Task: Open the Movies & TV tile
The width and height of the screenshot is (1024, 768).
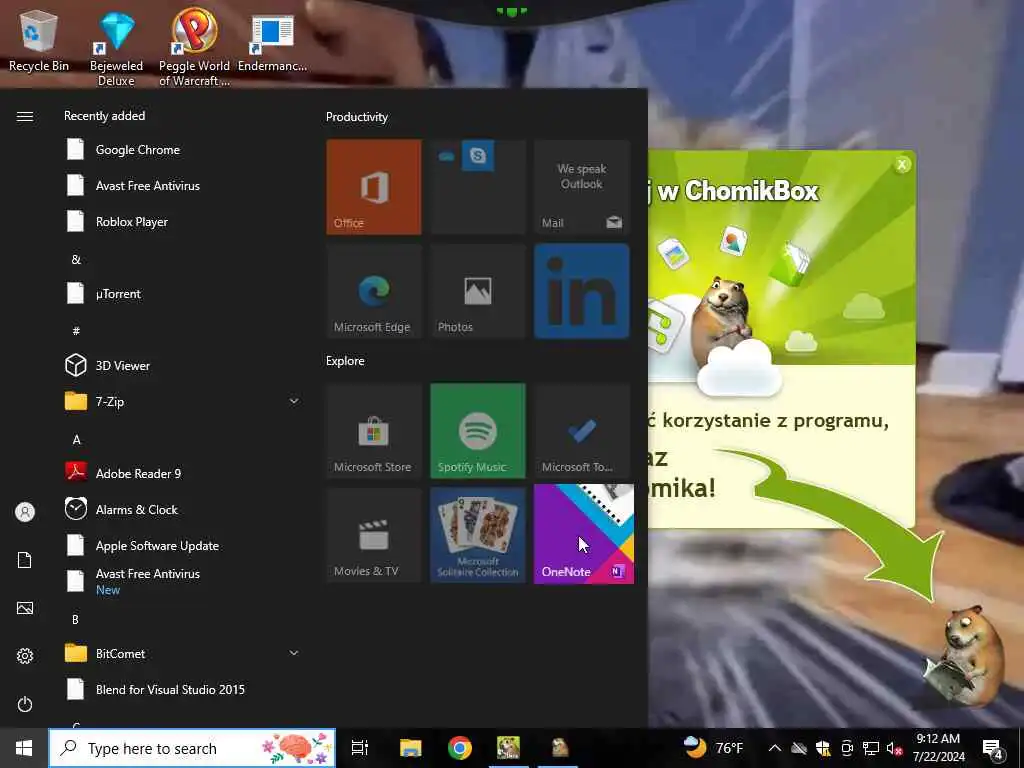Action: (374, 535)
